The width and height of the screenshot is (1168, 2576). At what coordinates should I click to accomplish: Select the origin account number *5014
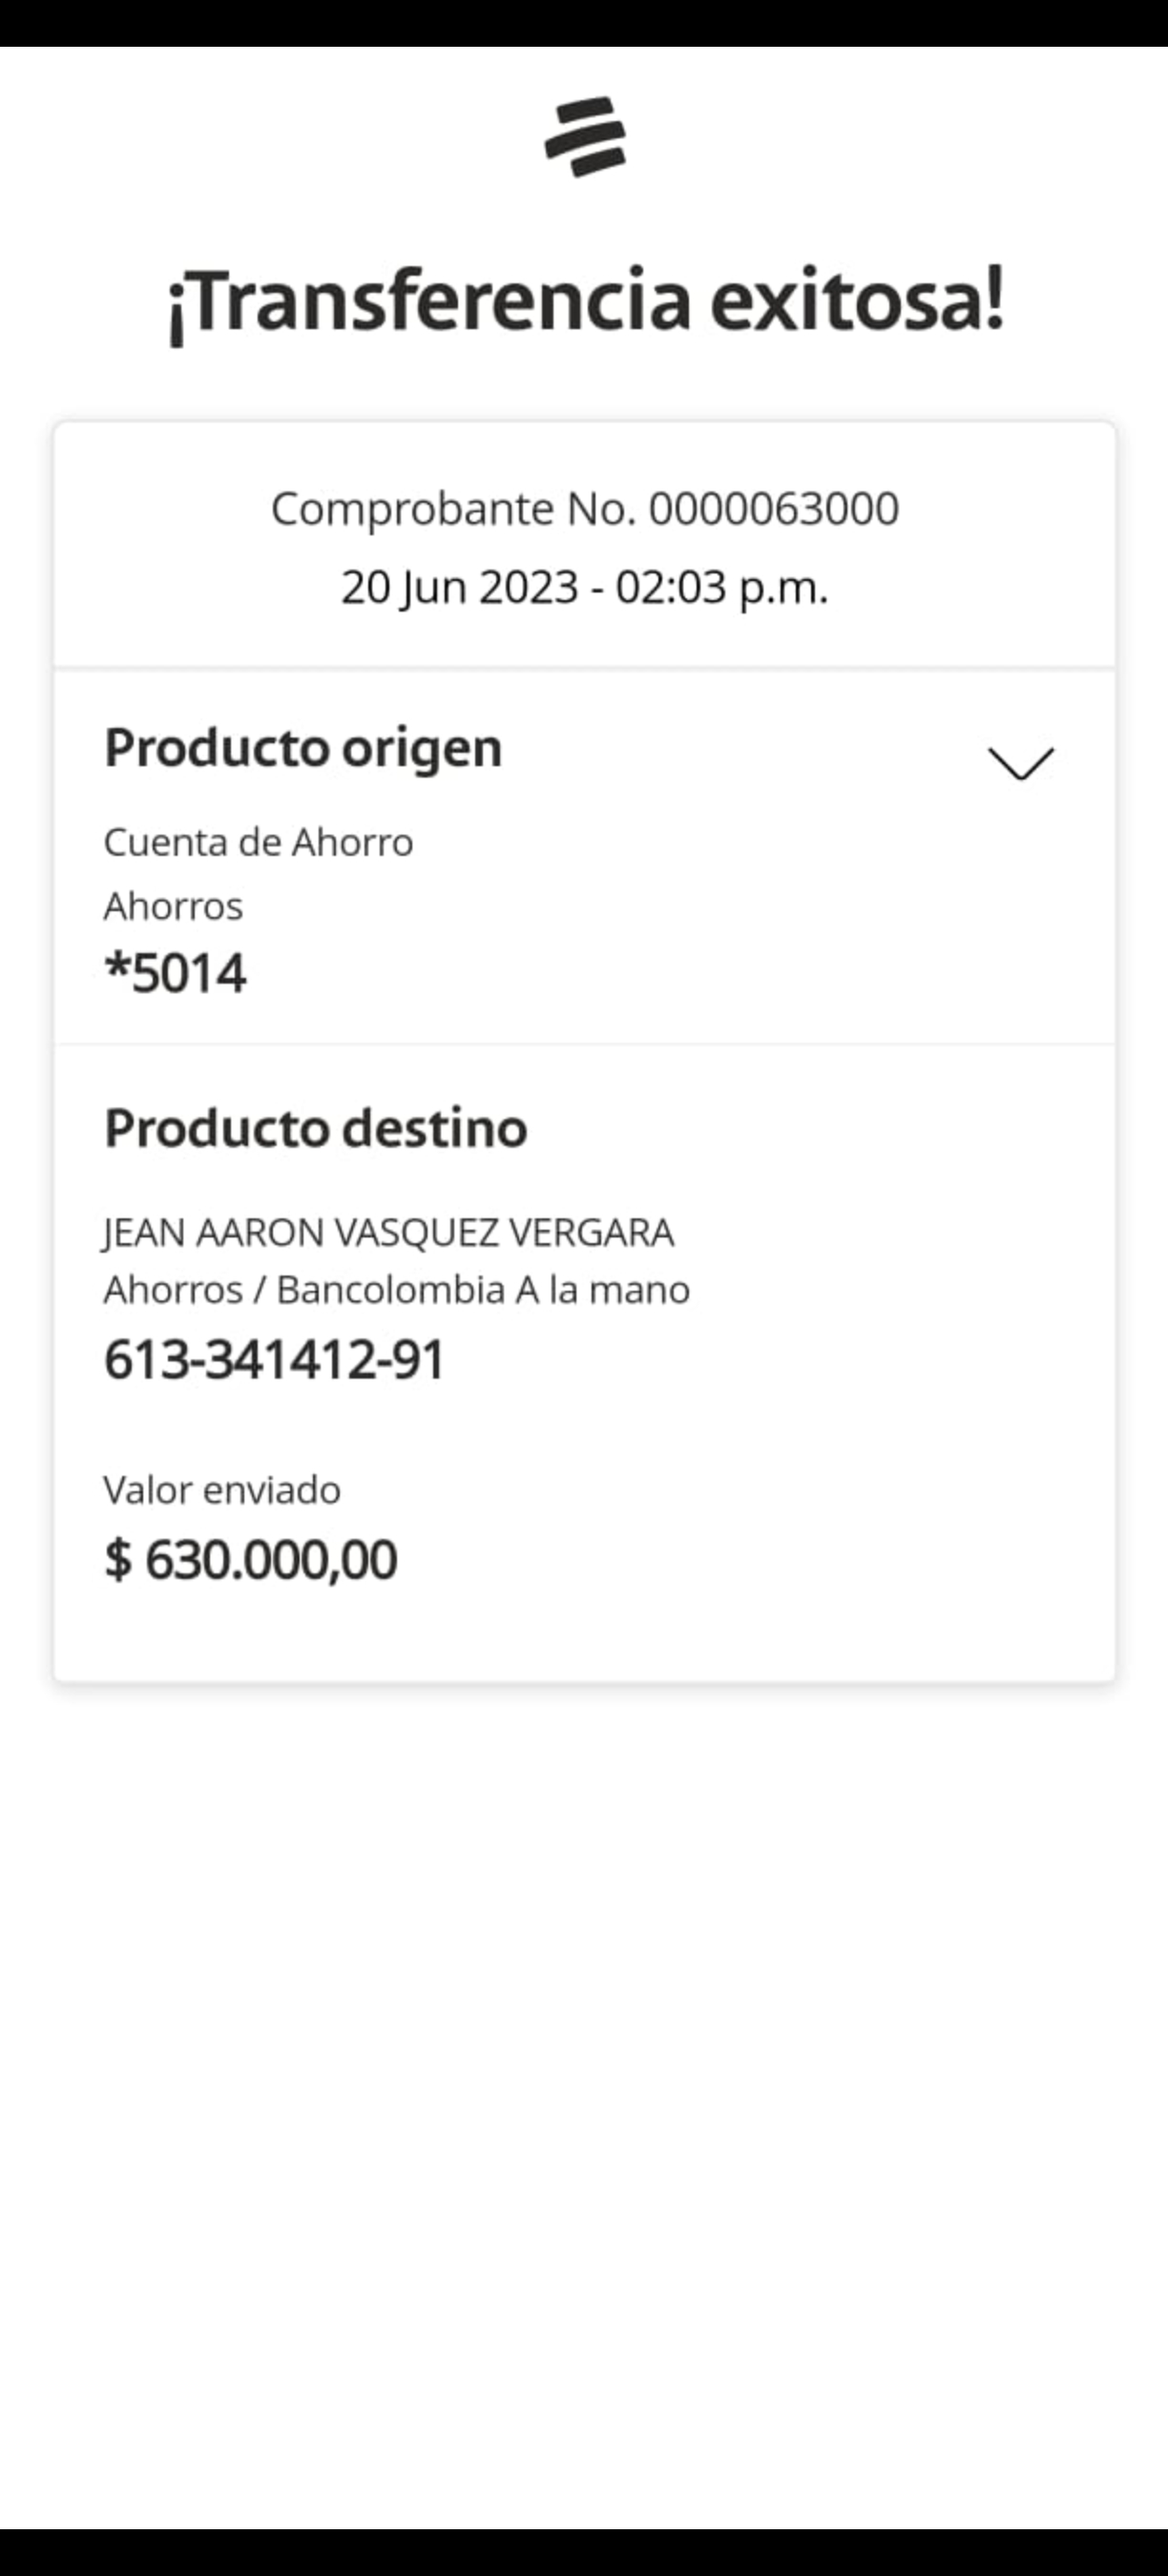[x=176, y=973]
